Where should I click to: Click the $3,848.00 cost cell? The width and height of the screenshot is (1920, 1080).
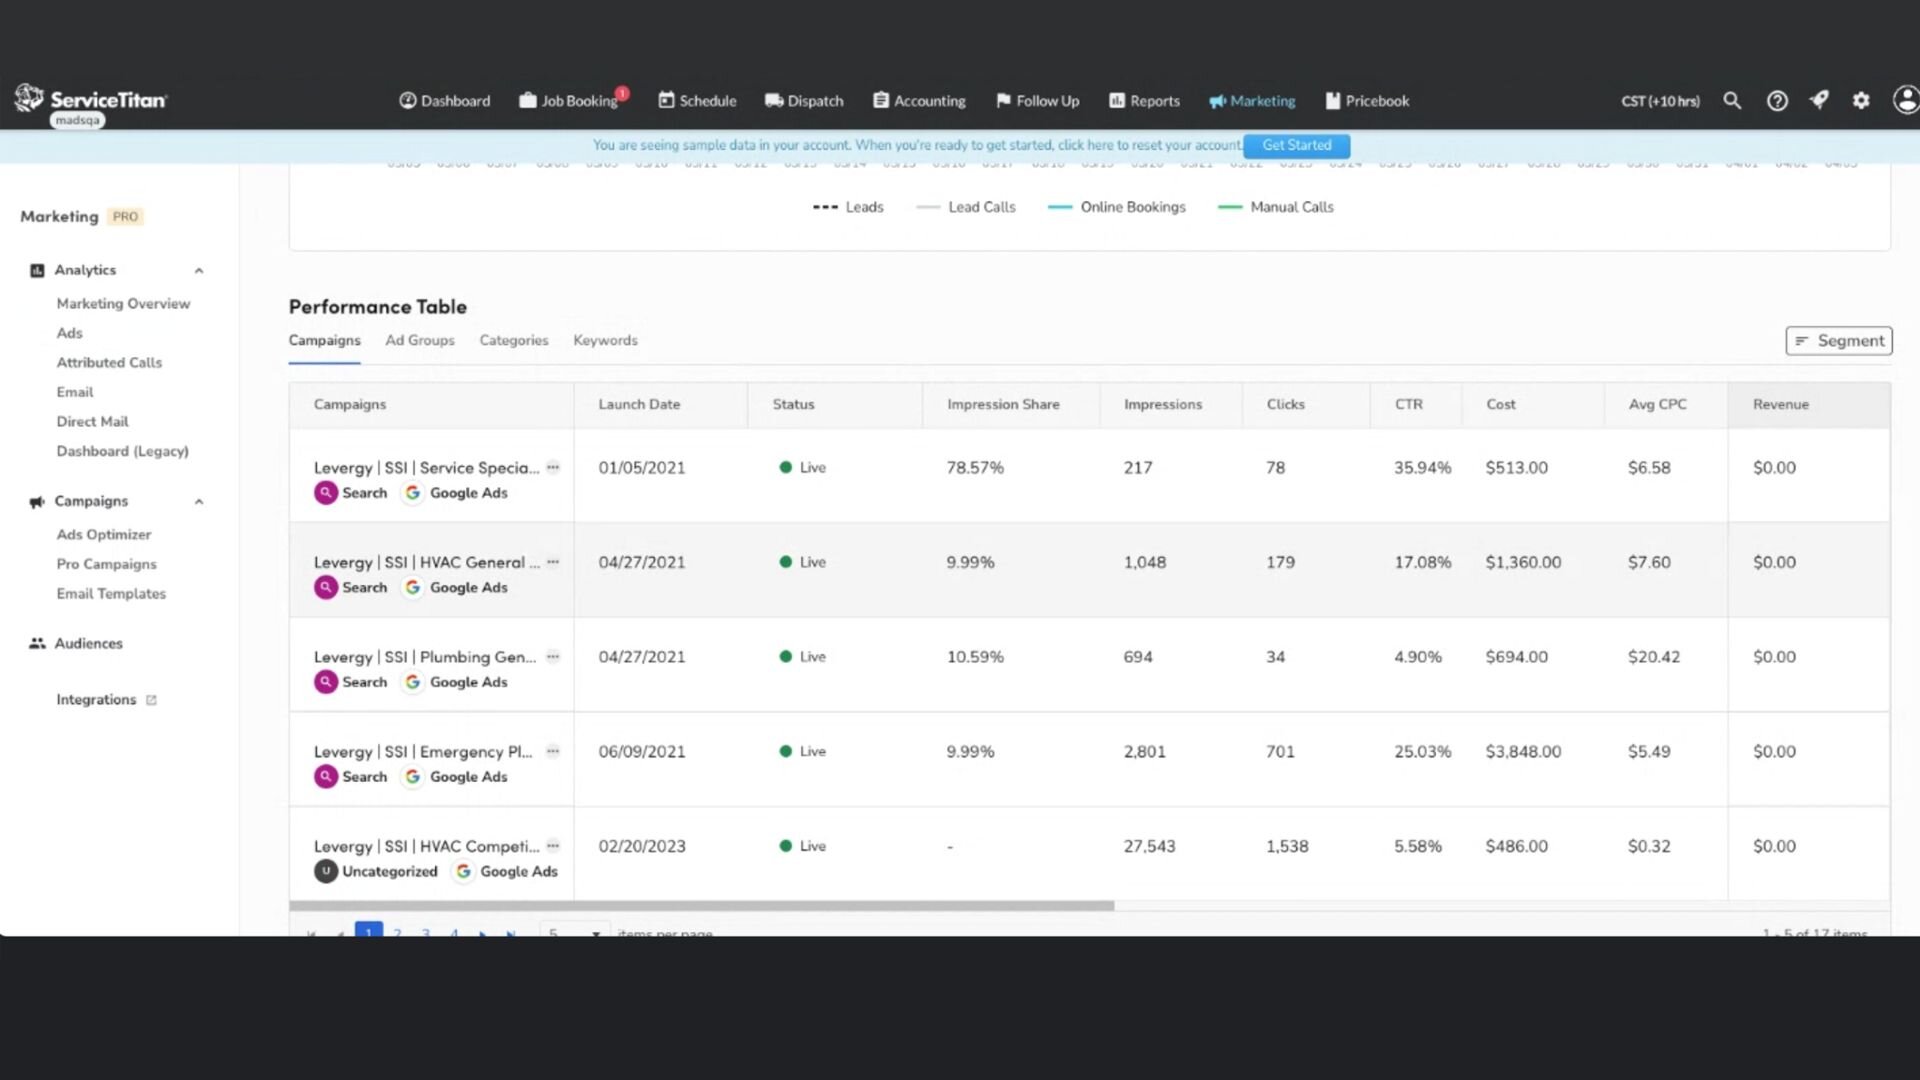pyautogui.click(x=1523, y=752)
